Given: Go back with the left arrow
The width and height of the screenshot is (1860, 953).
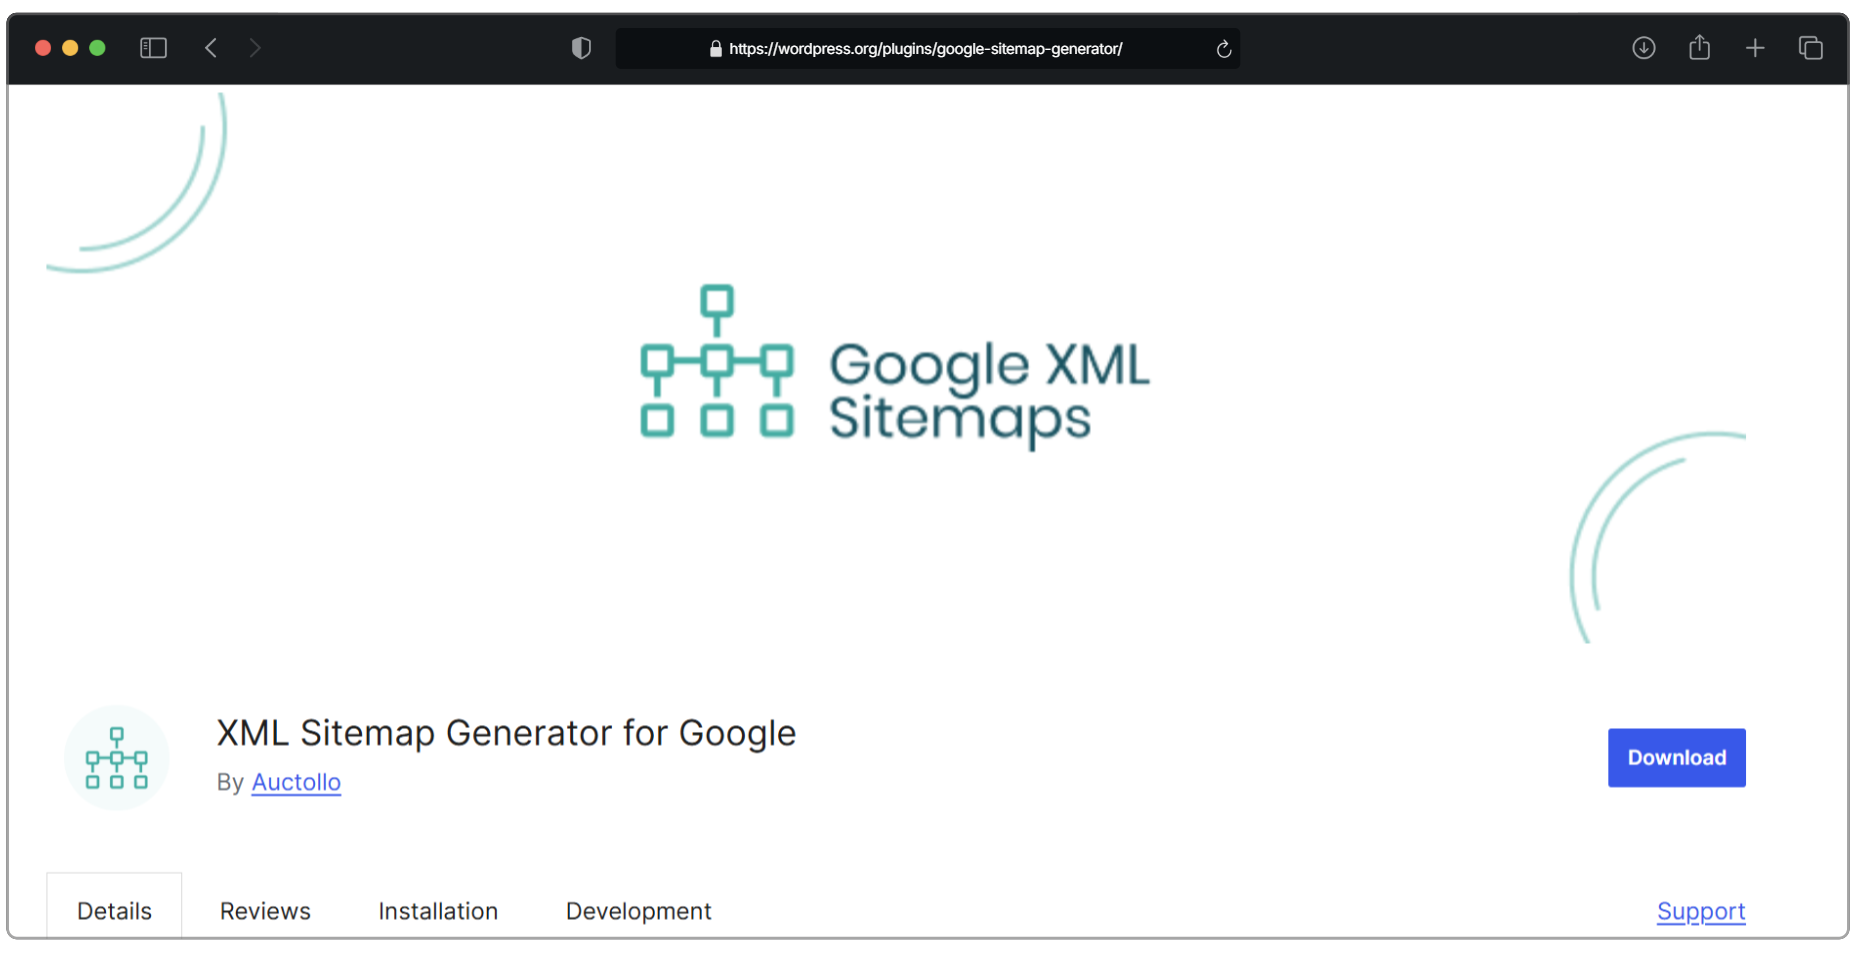Looking at the screenshot, I should click(x=211, y=48).
